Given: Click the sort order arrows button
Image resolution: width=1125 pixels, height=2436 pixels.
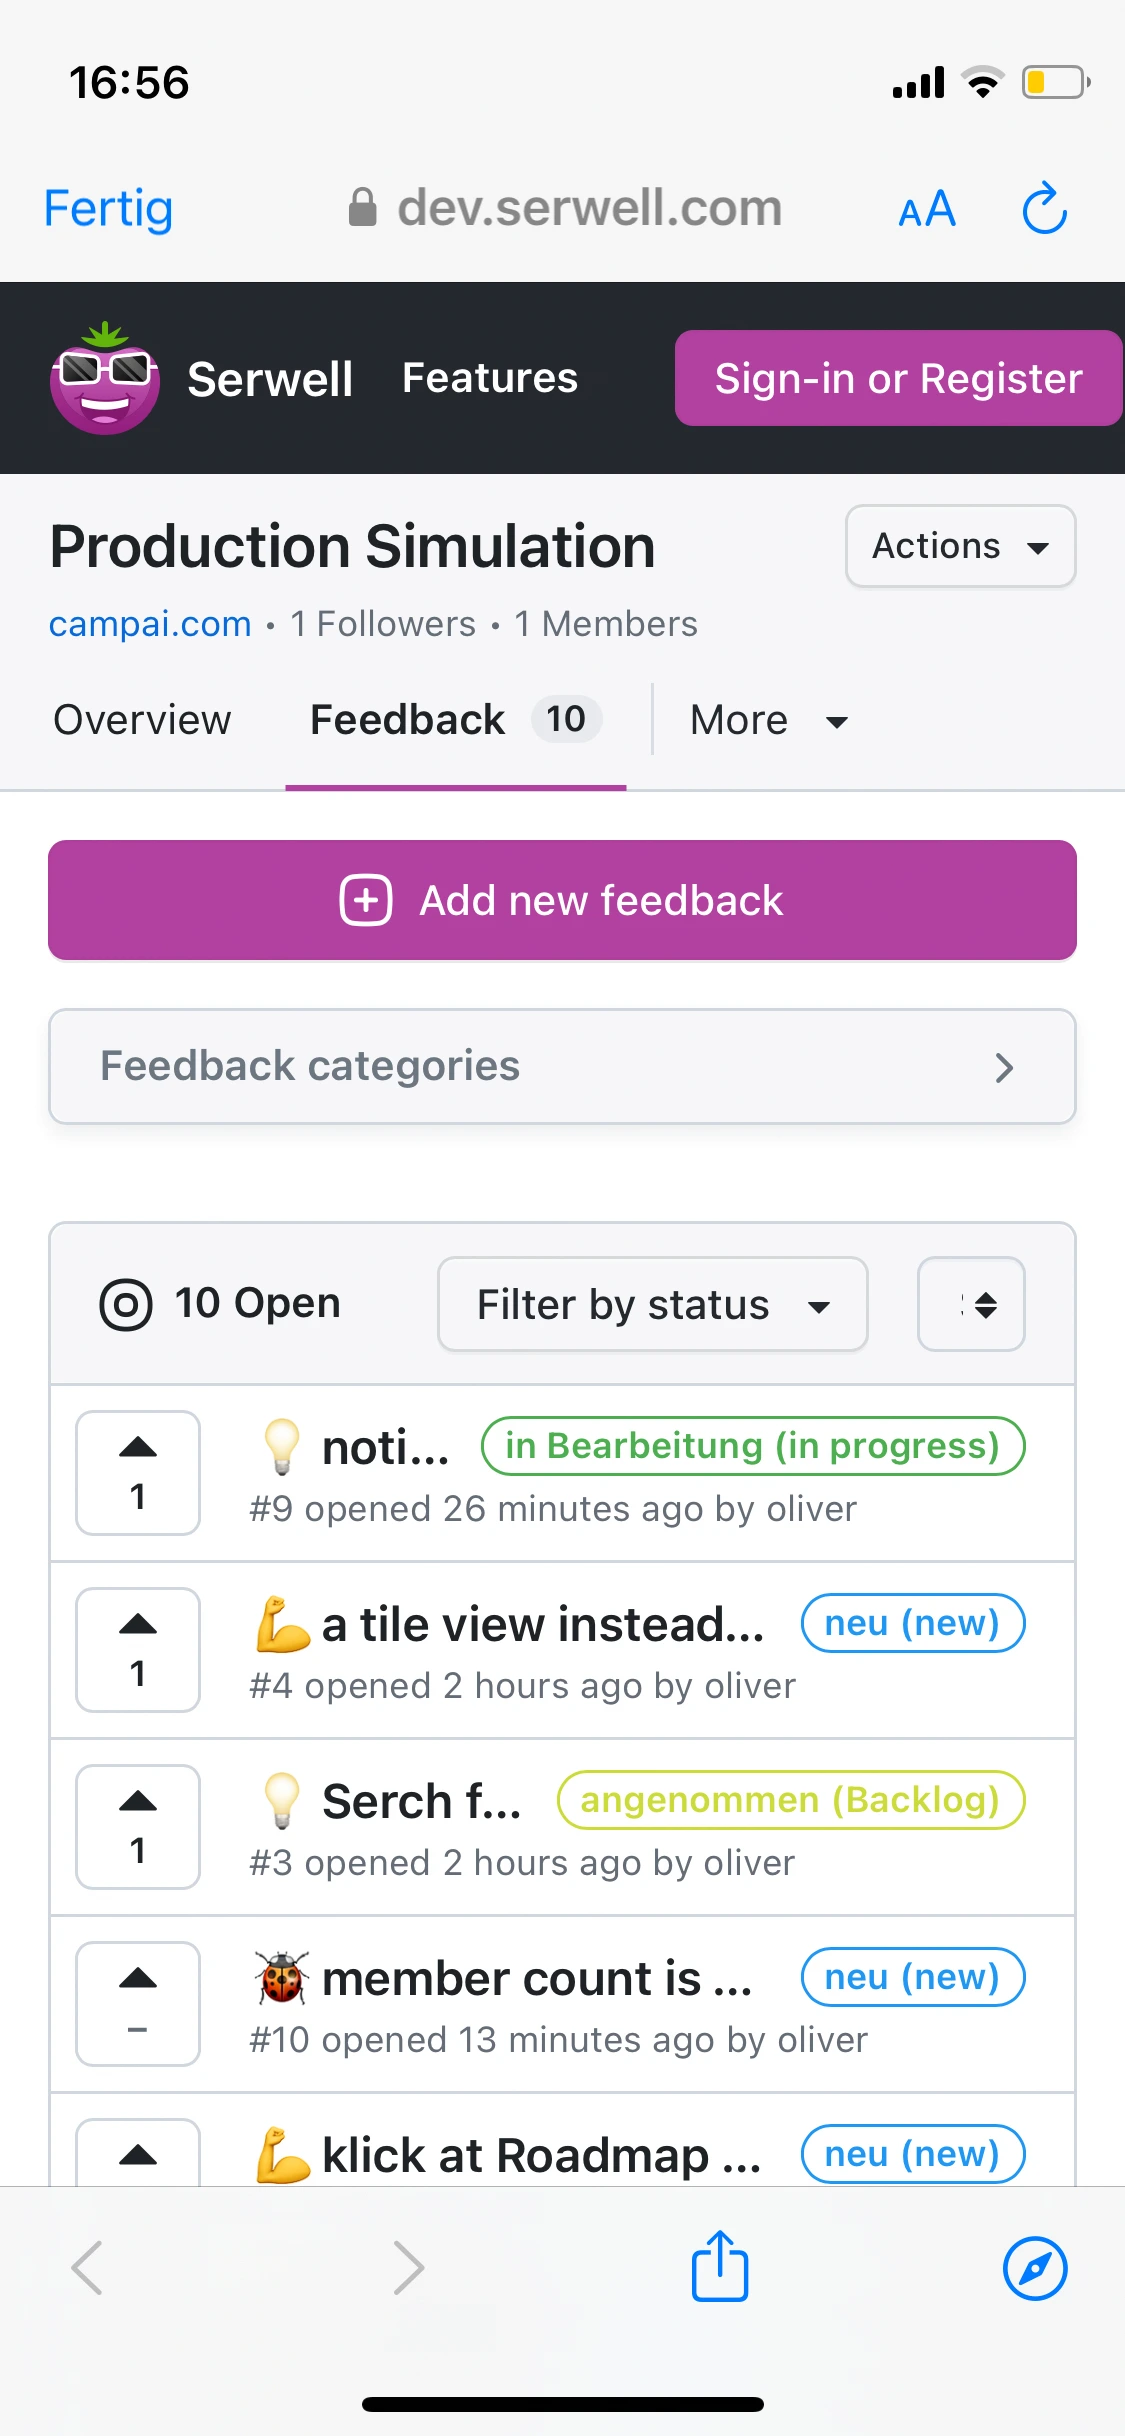Looking at the screenshot, I should point(971,1304).
